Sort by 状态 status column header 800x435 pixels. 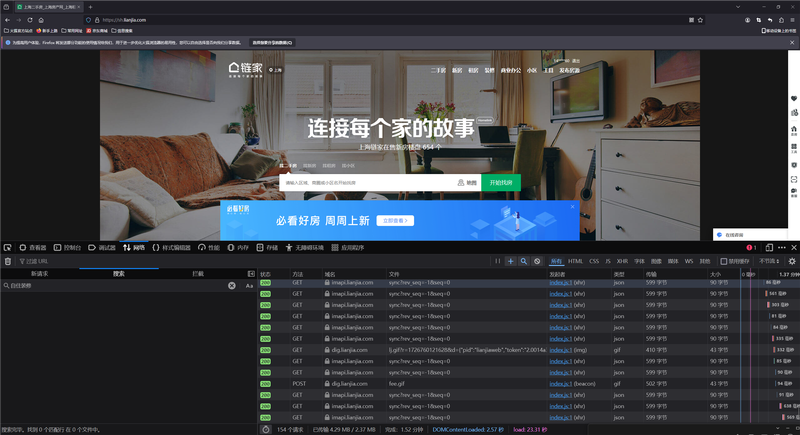(x=273, y=274)
